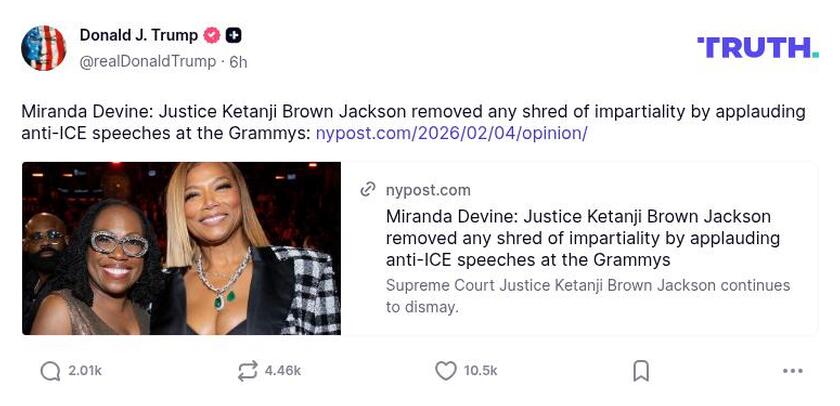The width and height of the screenshot is (840, 406).
Task: Click the 10.5k likes count
Action: [x=481, y=371]
